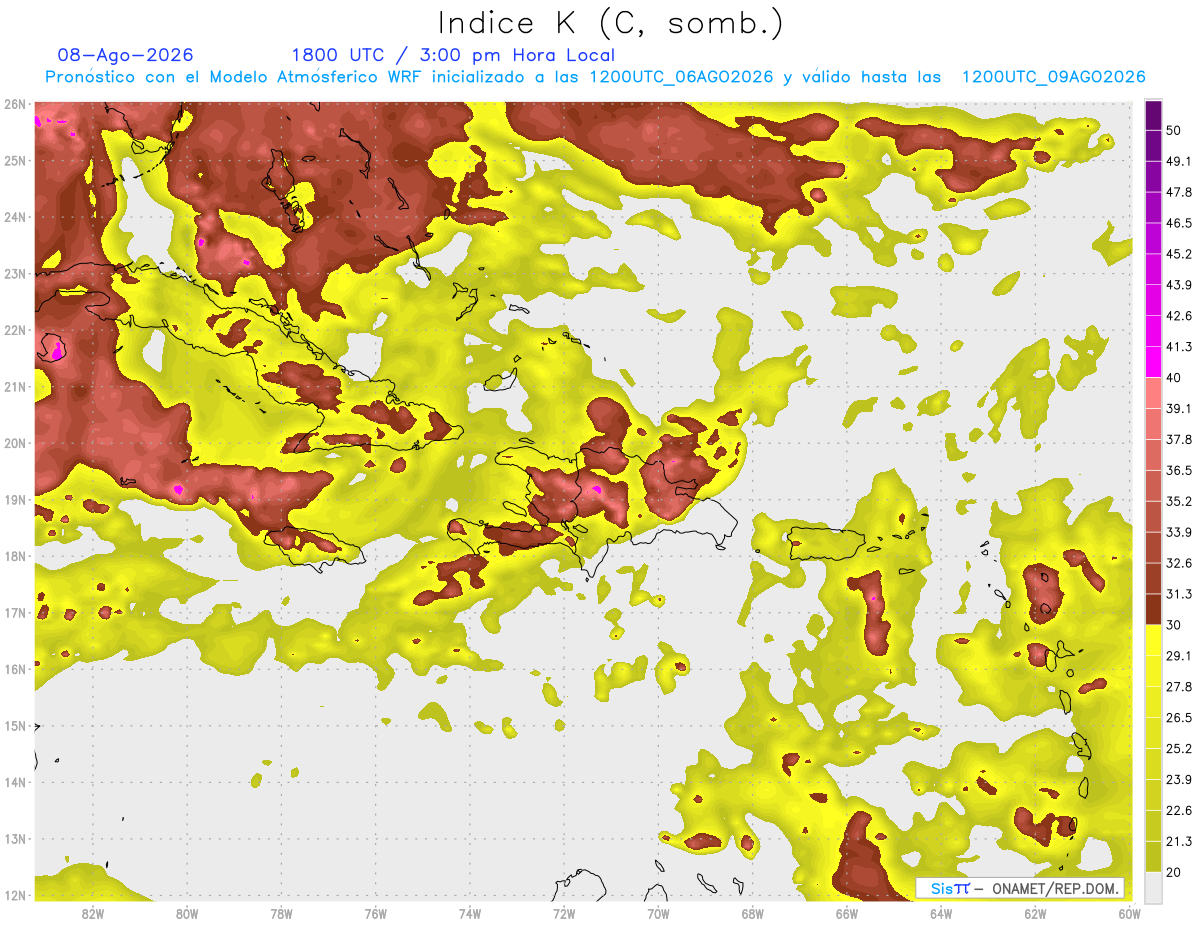This screenshot has height=927, width=1200.
Task: Click the initialization time '1200UTC_06AGO2026'
Action: pyautogui.click(x=681, y=77)
